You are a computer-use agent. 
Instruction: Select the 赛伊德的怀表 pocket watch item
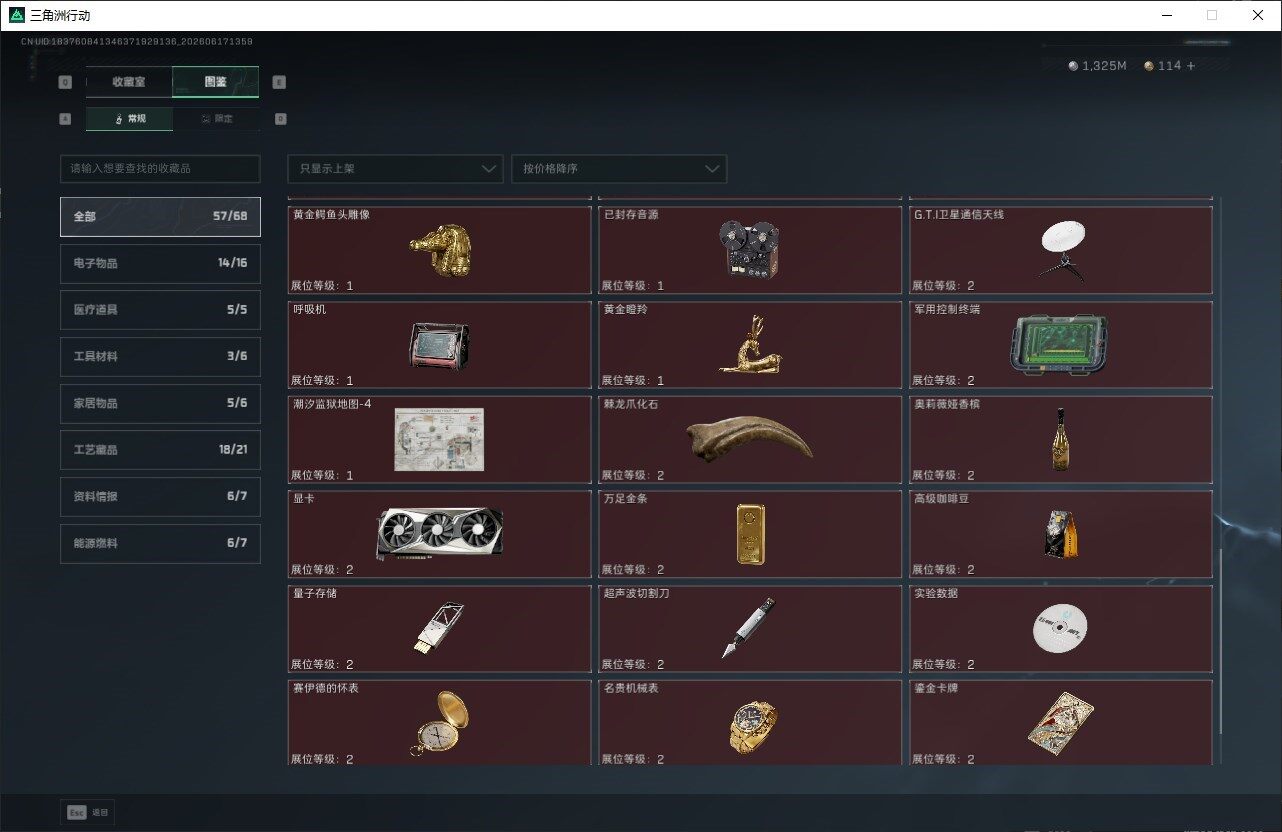[440, 723]
